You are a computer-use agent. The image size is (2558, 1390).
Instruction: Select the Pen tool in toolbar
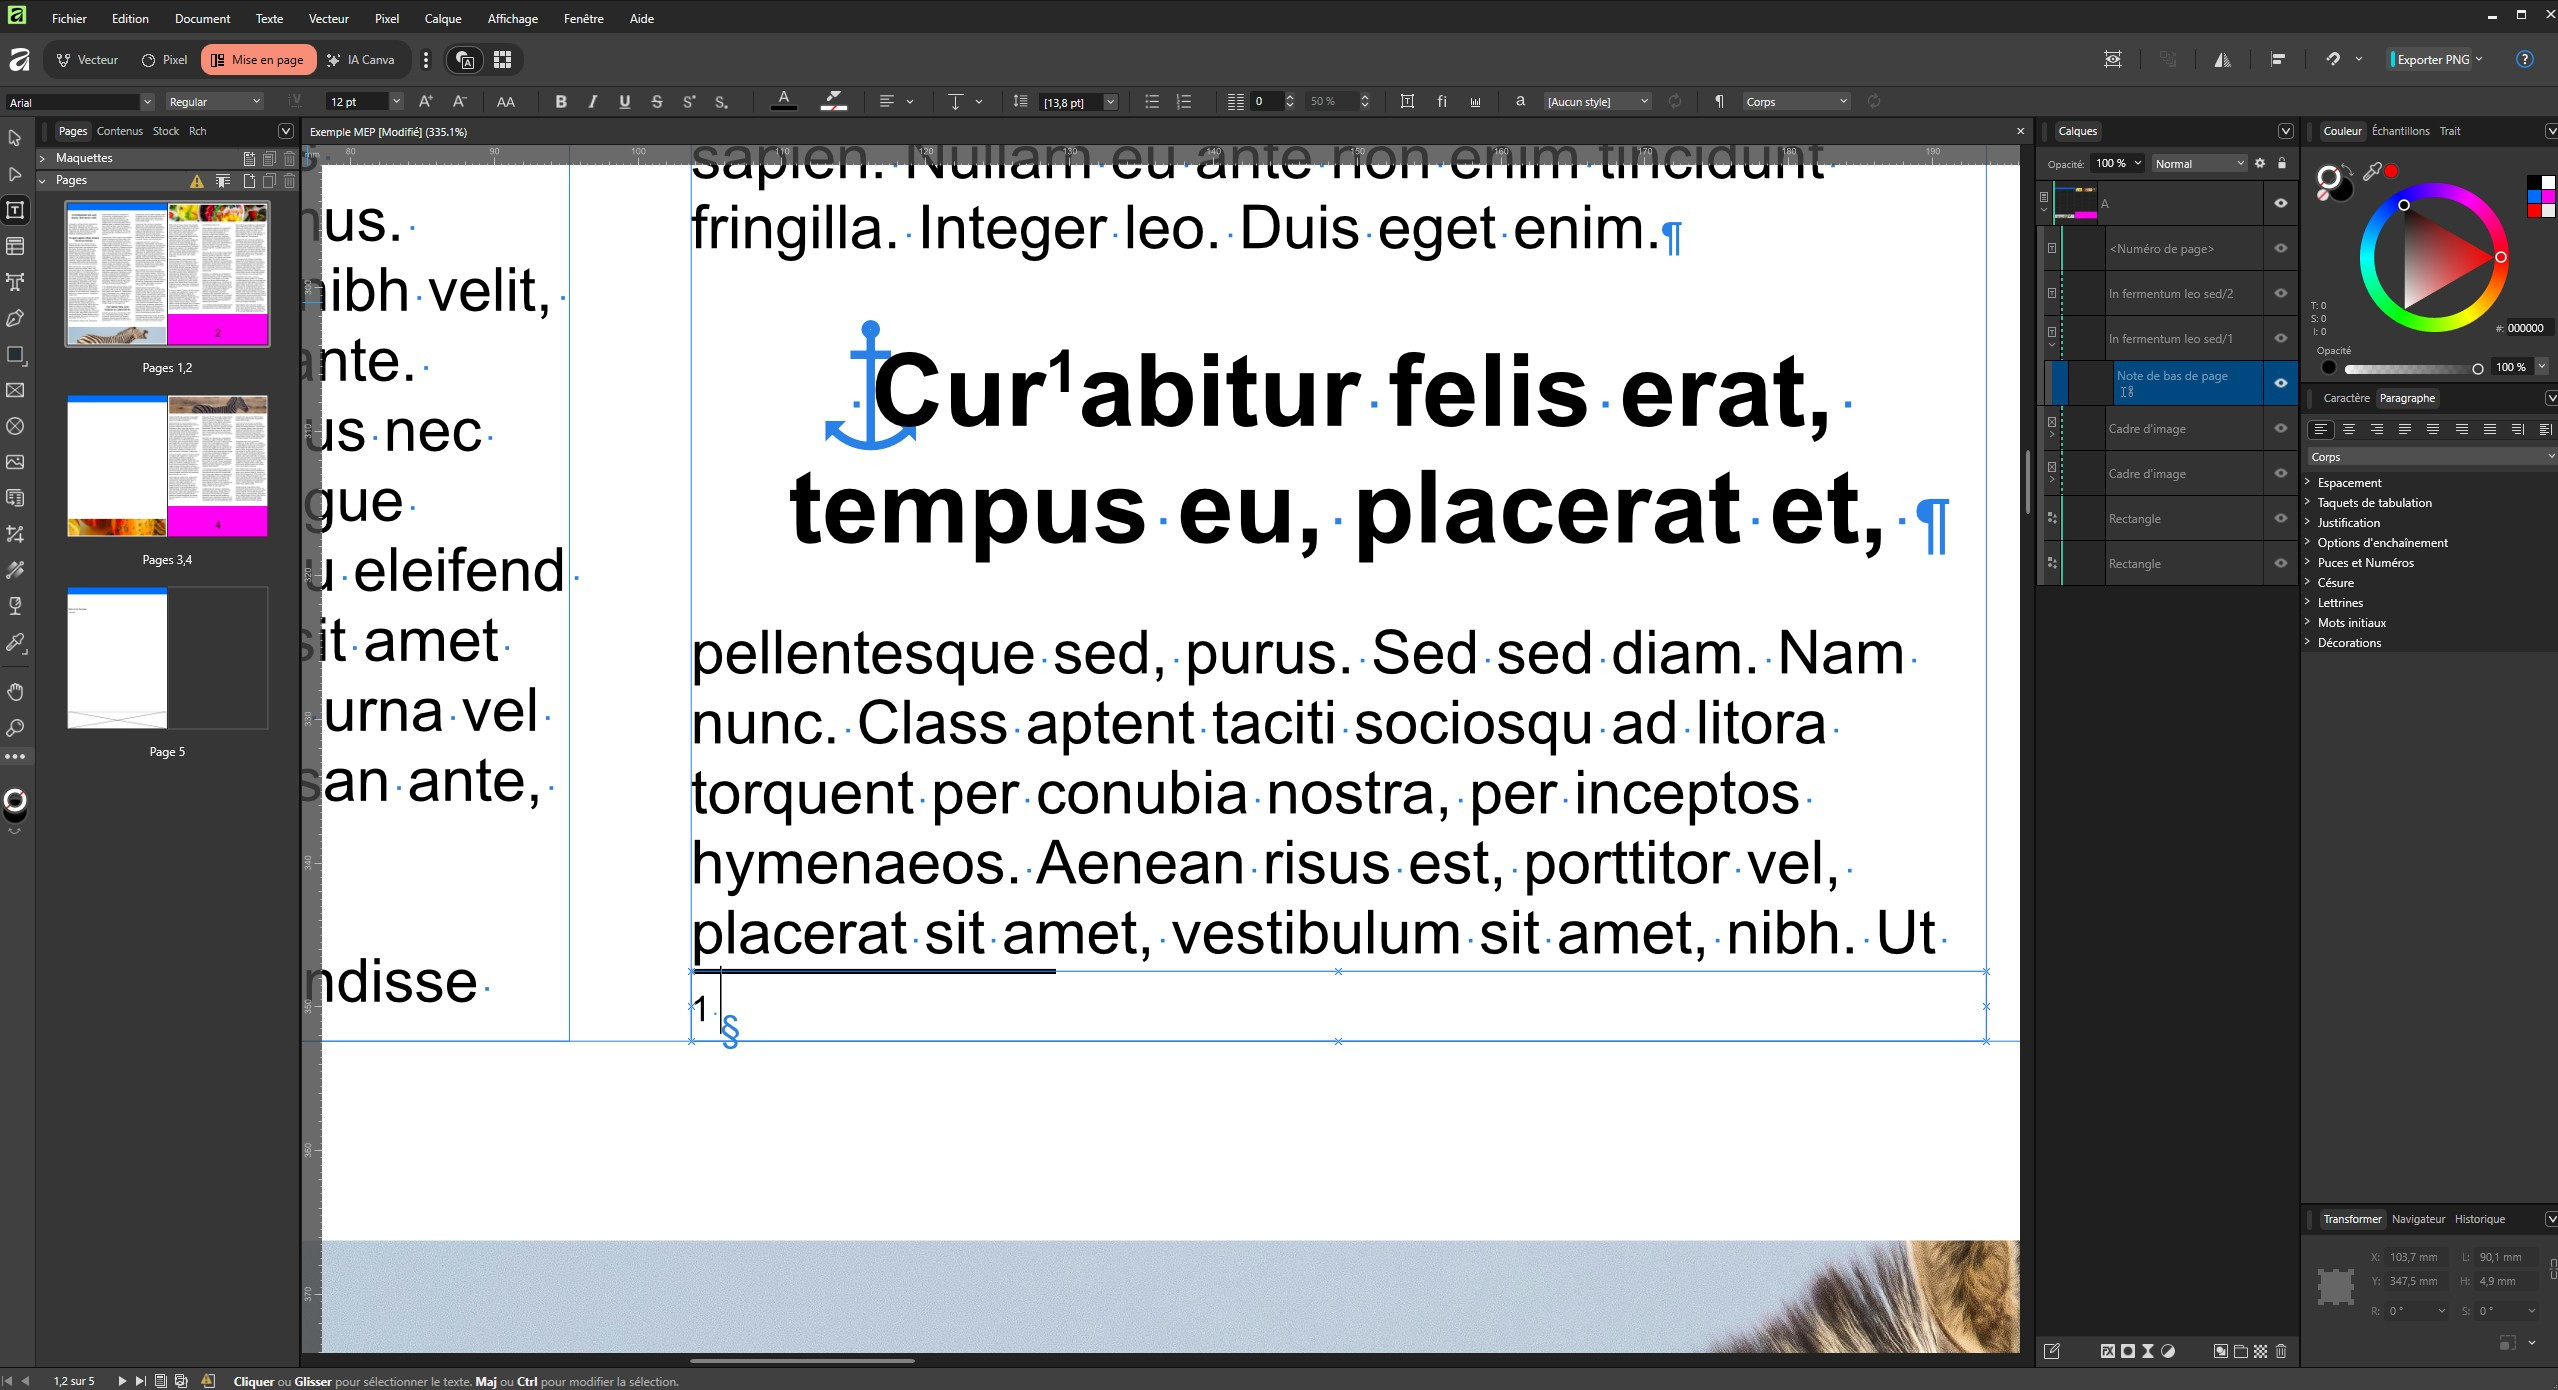[15, 319]
